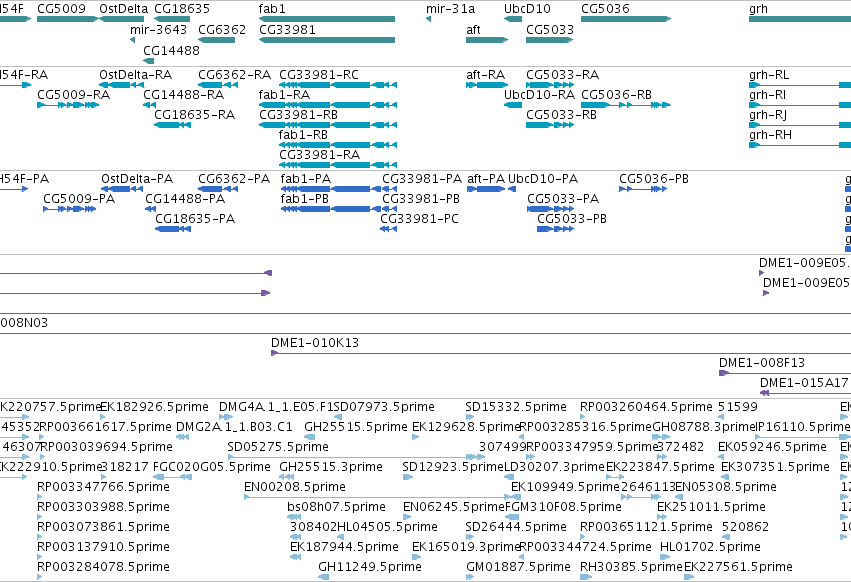Select transcript CG33981-RB

(x=328, y=125)
